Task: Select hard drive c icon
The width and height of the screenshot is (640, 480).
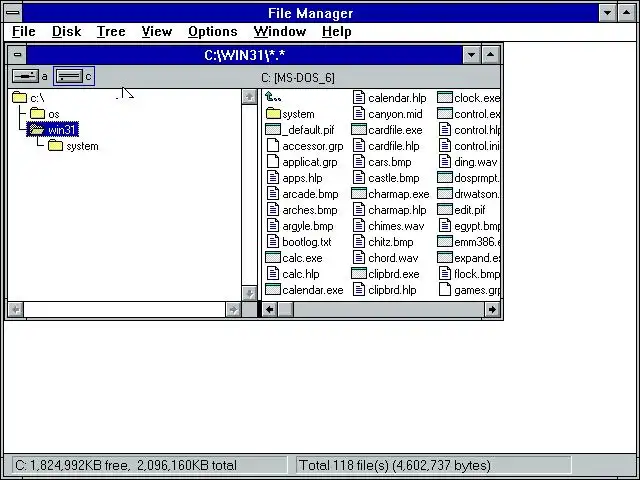Action: tap(69, 76)
